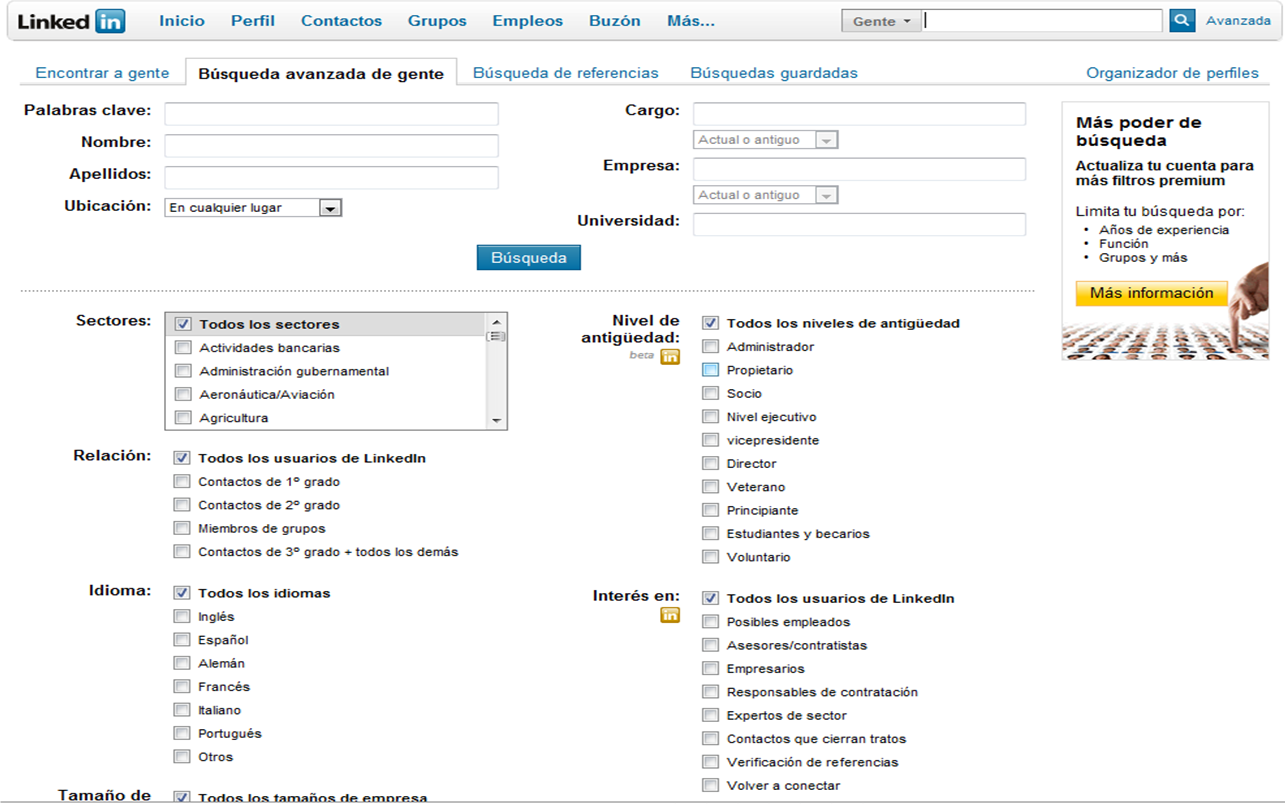
Task: Click the gold LinkedIn badge under Interés en
Action: [670, 615]
